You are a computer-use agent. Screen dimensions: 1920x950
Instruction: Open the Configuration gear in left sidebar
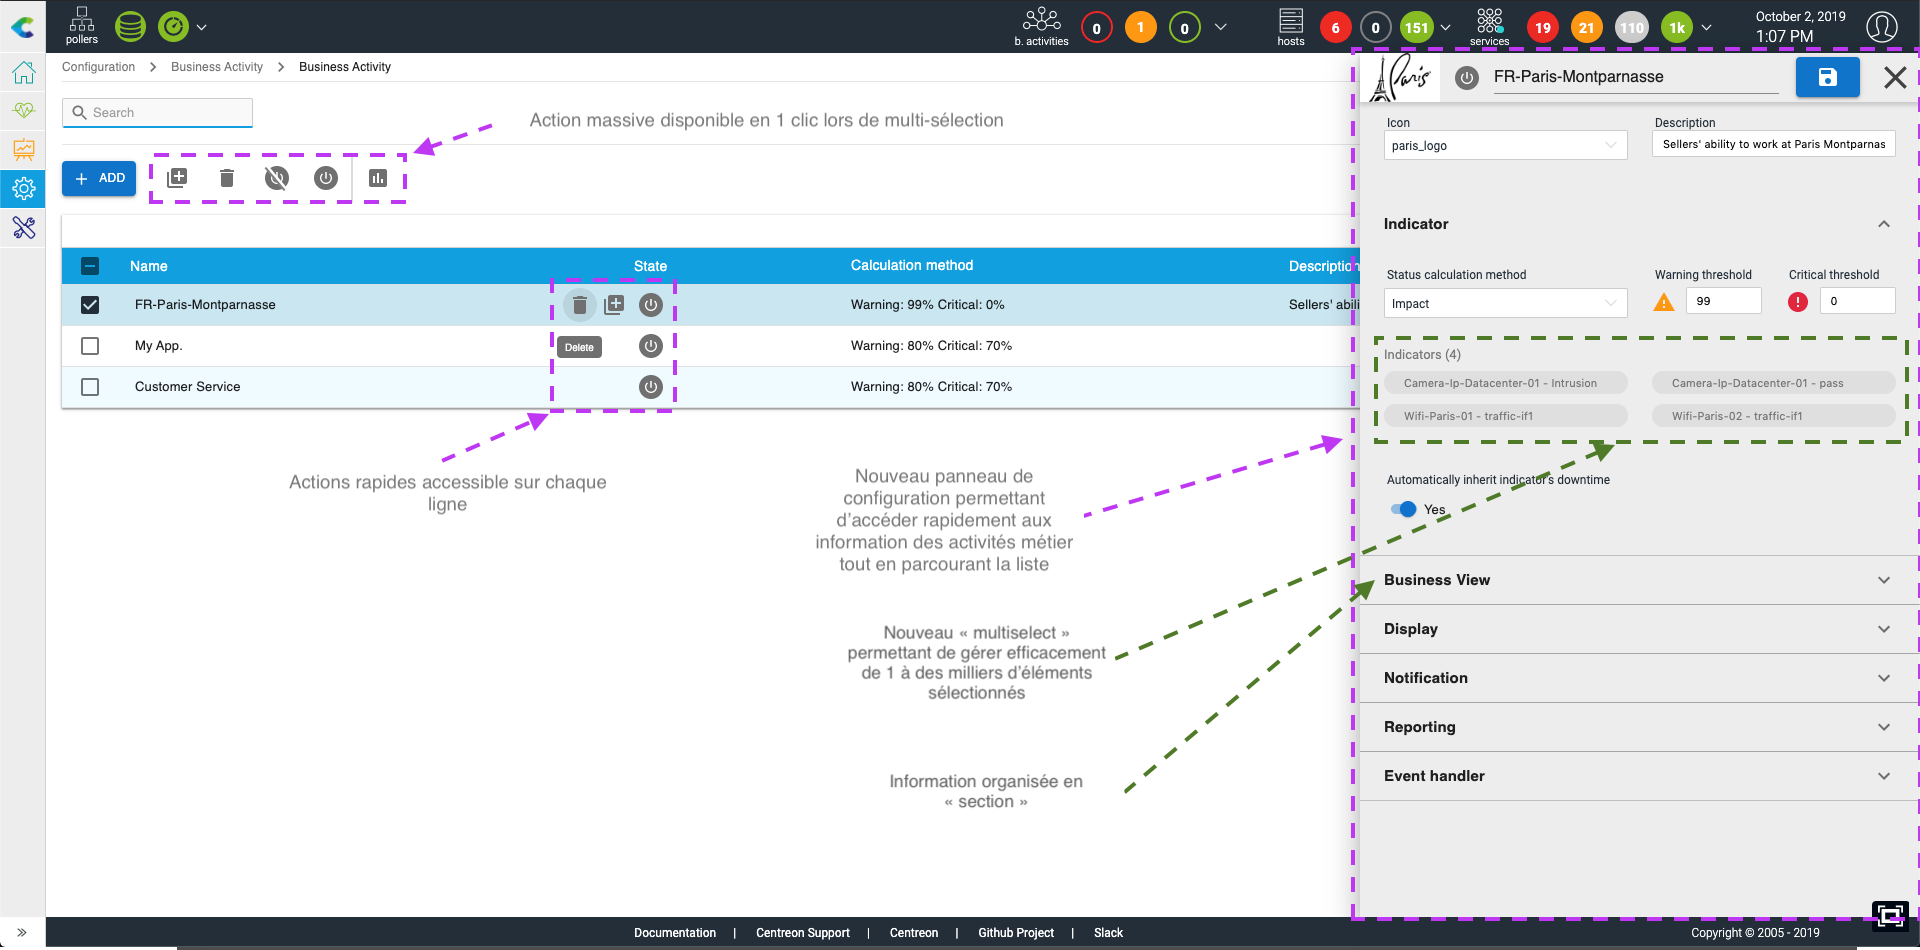click(23, 188)
